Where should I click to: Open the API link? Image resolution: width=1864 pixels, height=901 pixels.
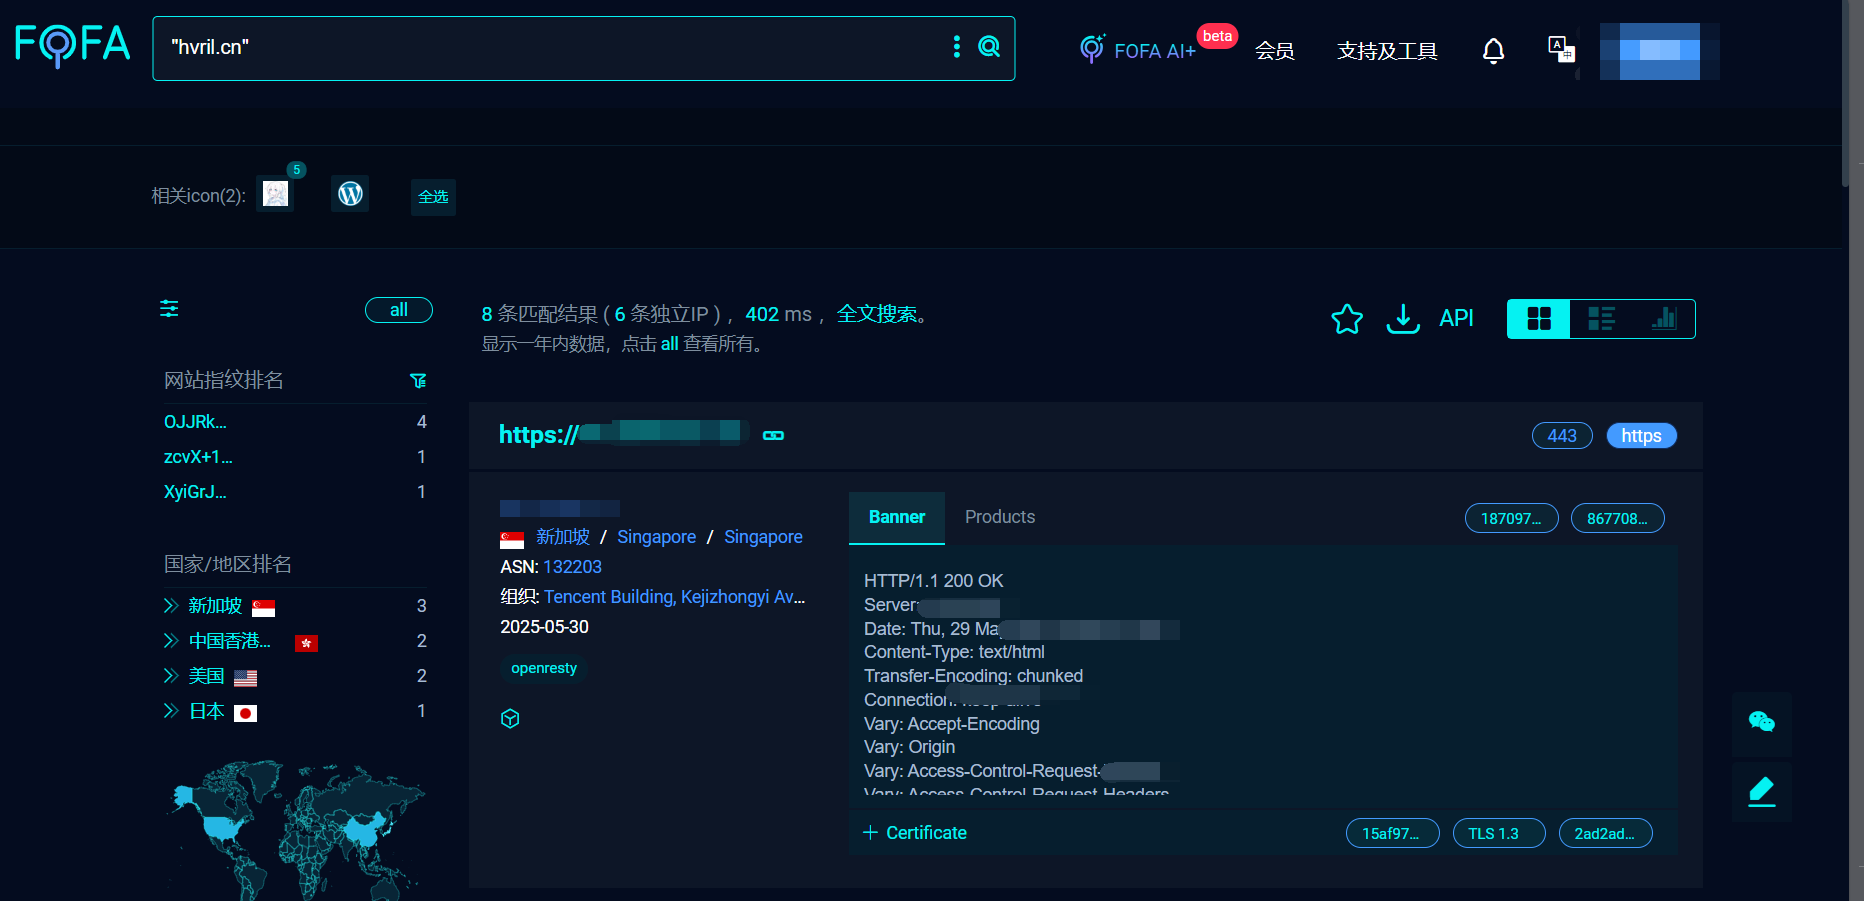1456,318
